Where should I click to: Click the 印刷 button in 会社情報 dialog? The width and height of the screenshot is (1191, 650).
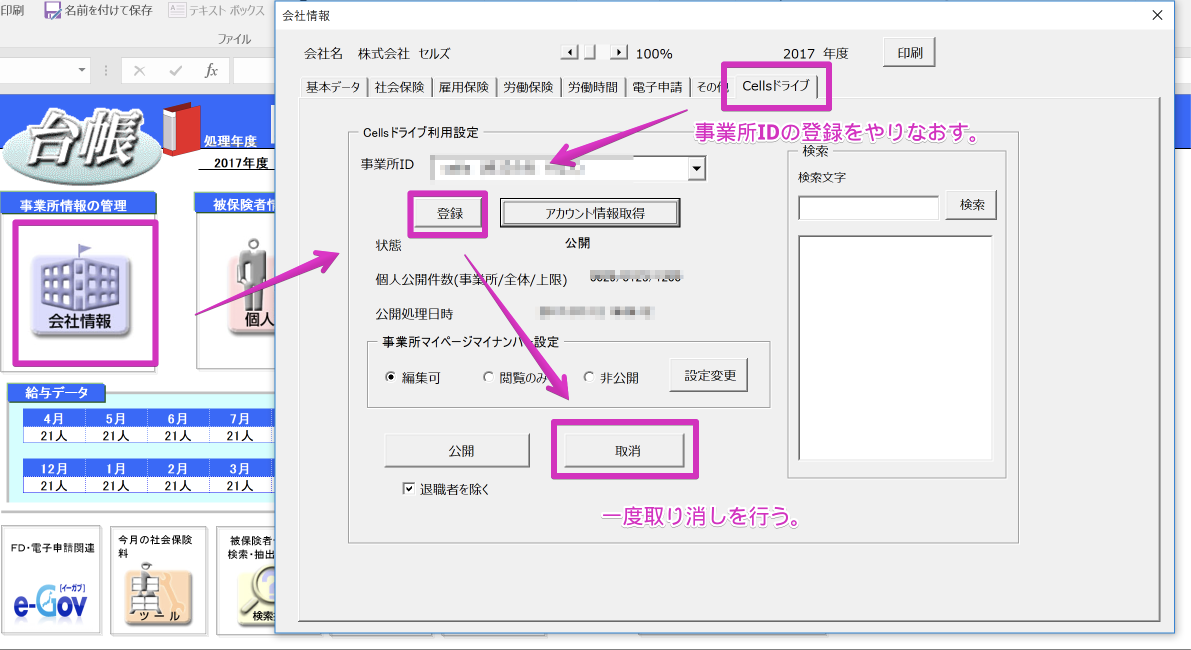(909, 52)
